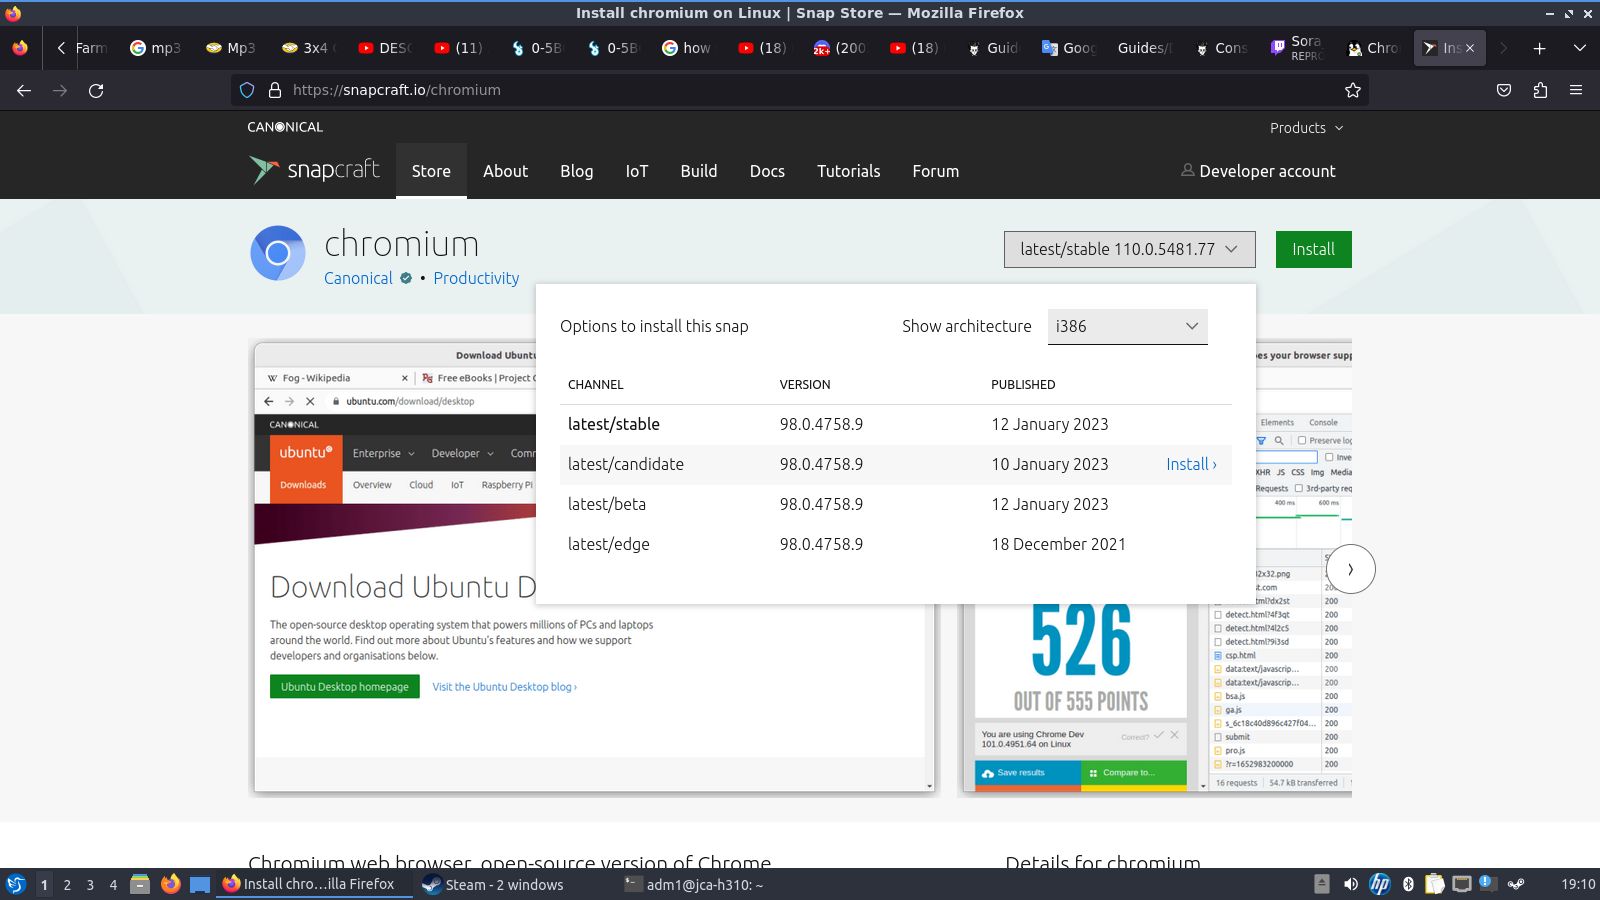Viewport: 1600px width, 900px height.
Task: Click the URL address bar
Action: pyautogui.click(x=800, y=90)
